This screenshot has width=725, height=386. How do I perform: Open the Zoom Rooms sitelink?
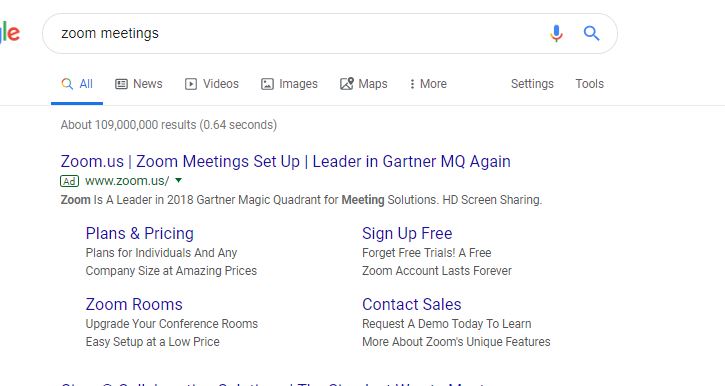coord(134,304)
